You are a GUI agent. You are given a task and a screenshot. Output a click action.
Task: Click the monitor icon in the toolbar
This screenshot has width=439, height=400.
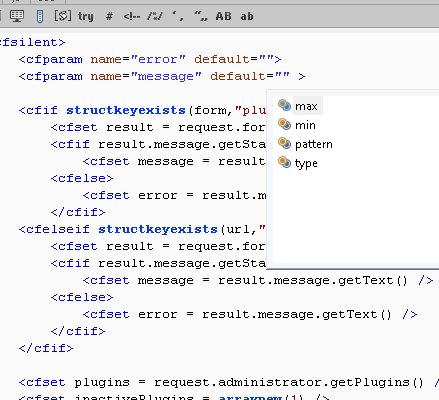coord(16,16)
